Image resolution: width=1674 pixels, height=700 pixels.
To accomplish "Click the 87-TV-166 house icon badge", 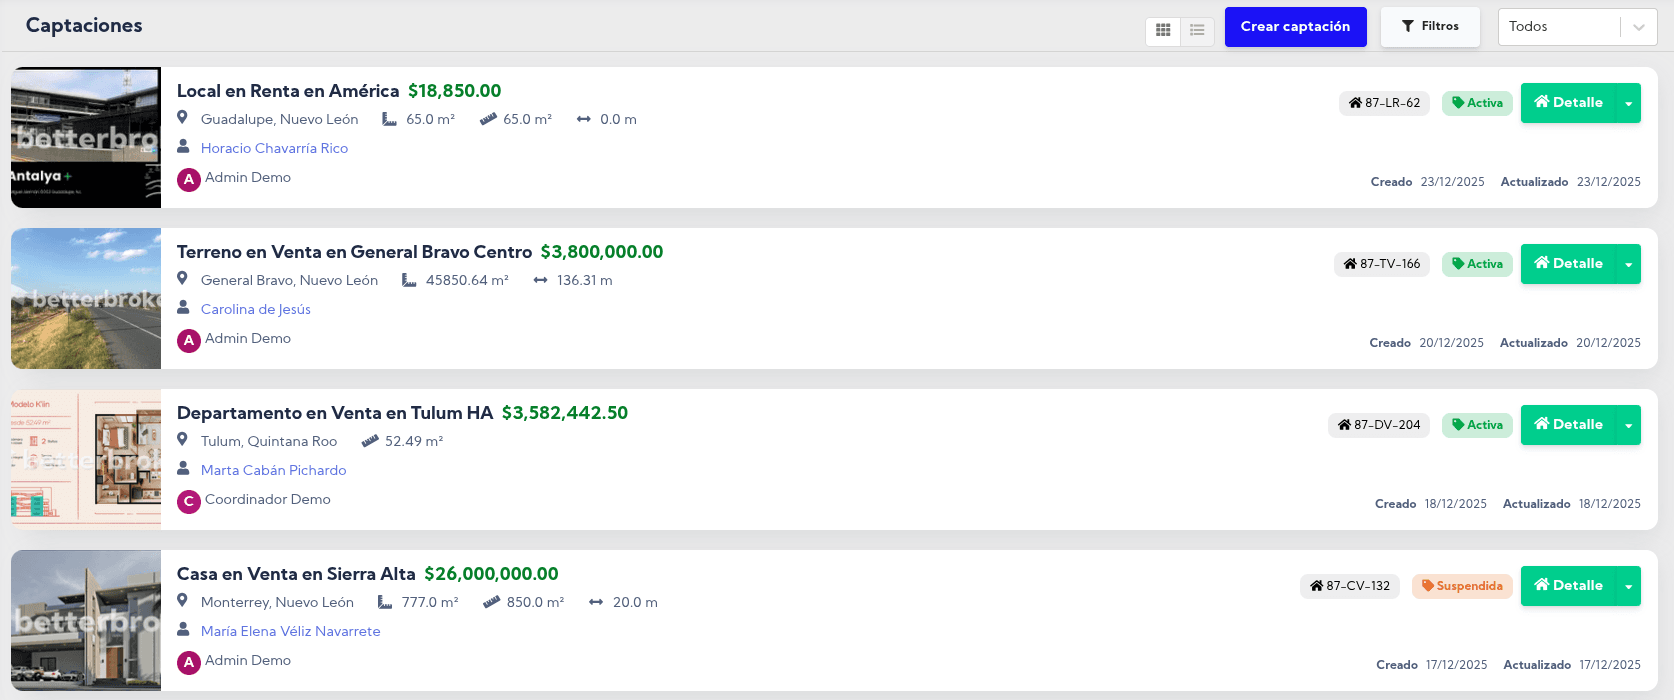I will point(1350,264).
